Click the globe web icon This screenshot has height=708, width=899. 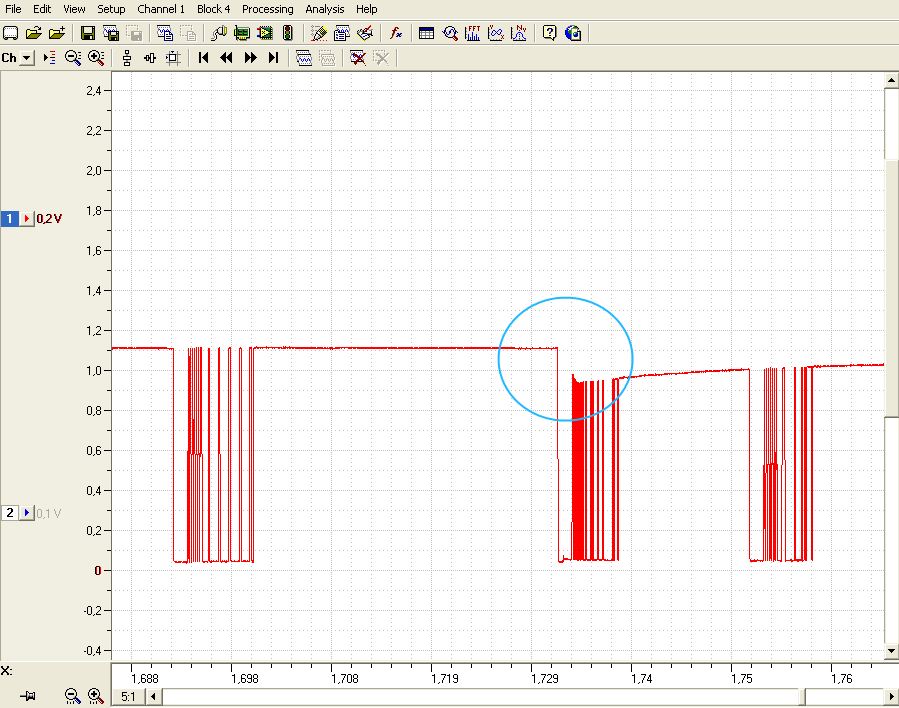[573, 33]
